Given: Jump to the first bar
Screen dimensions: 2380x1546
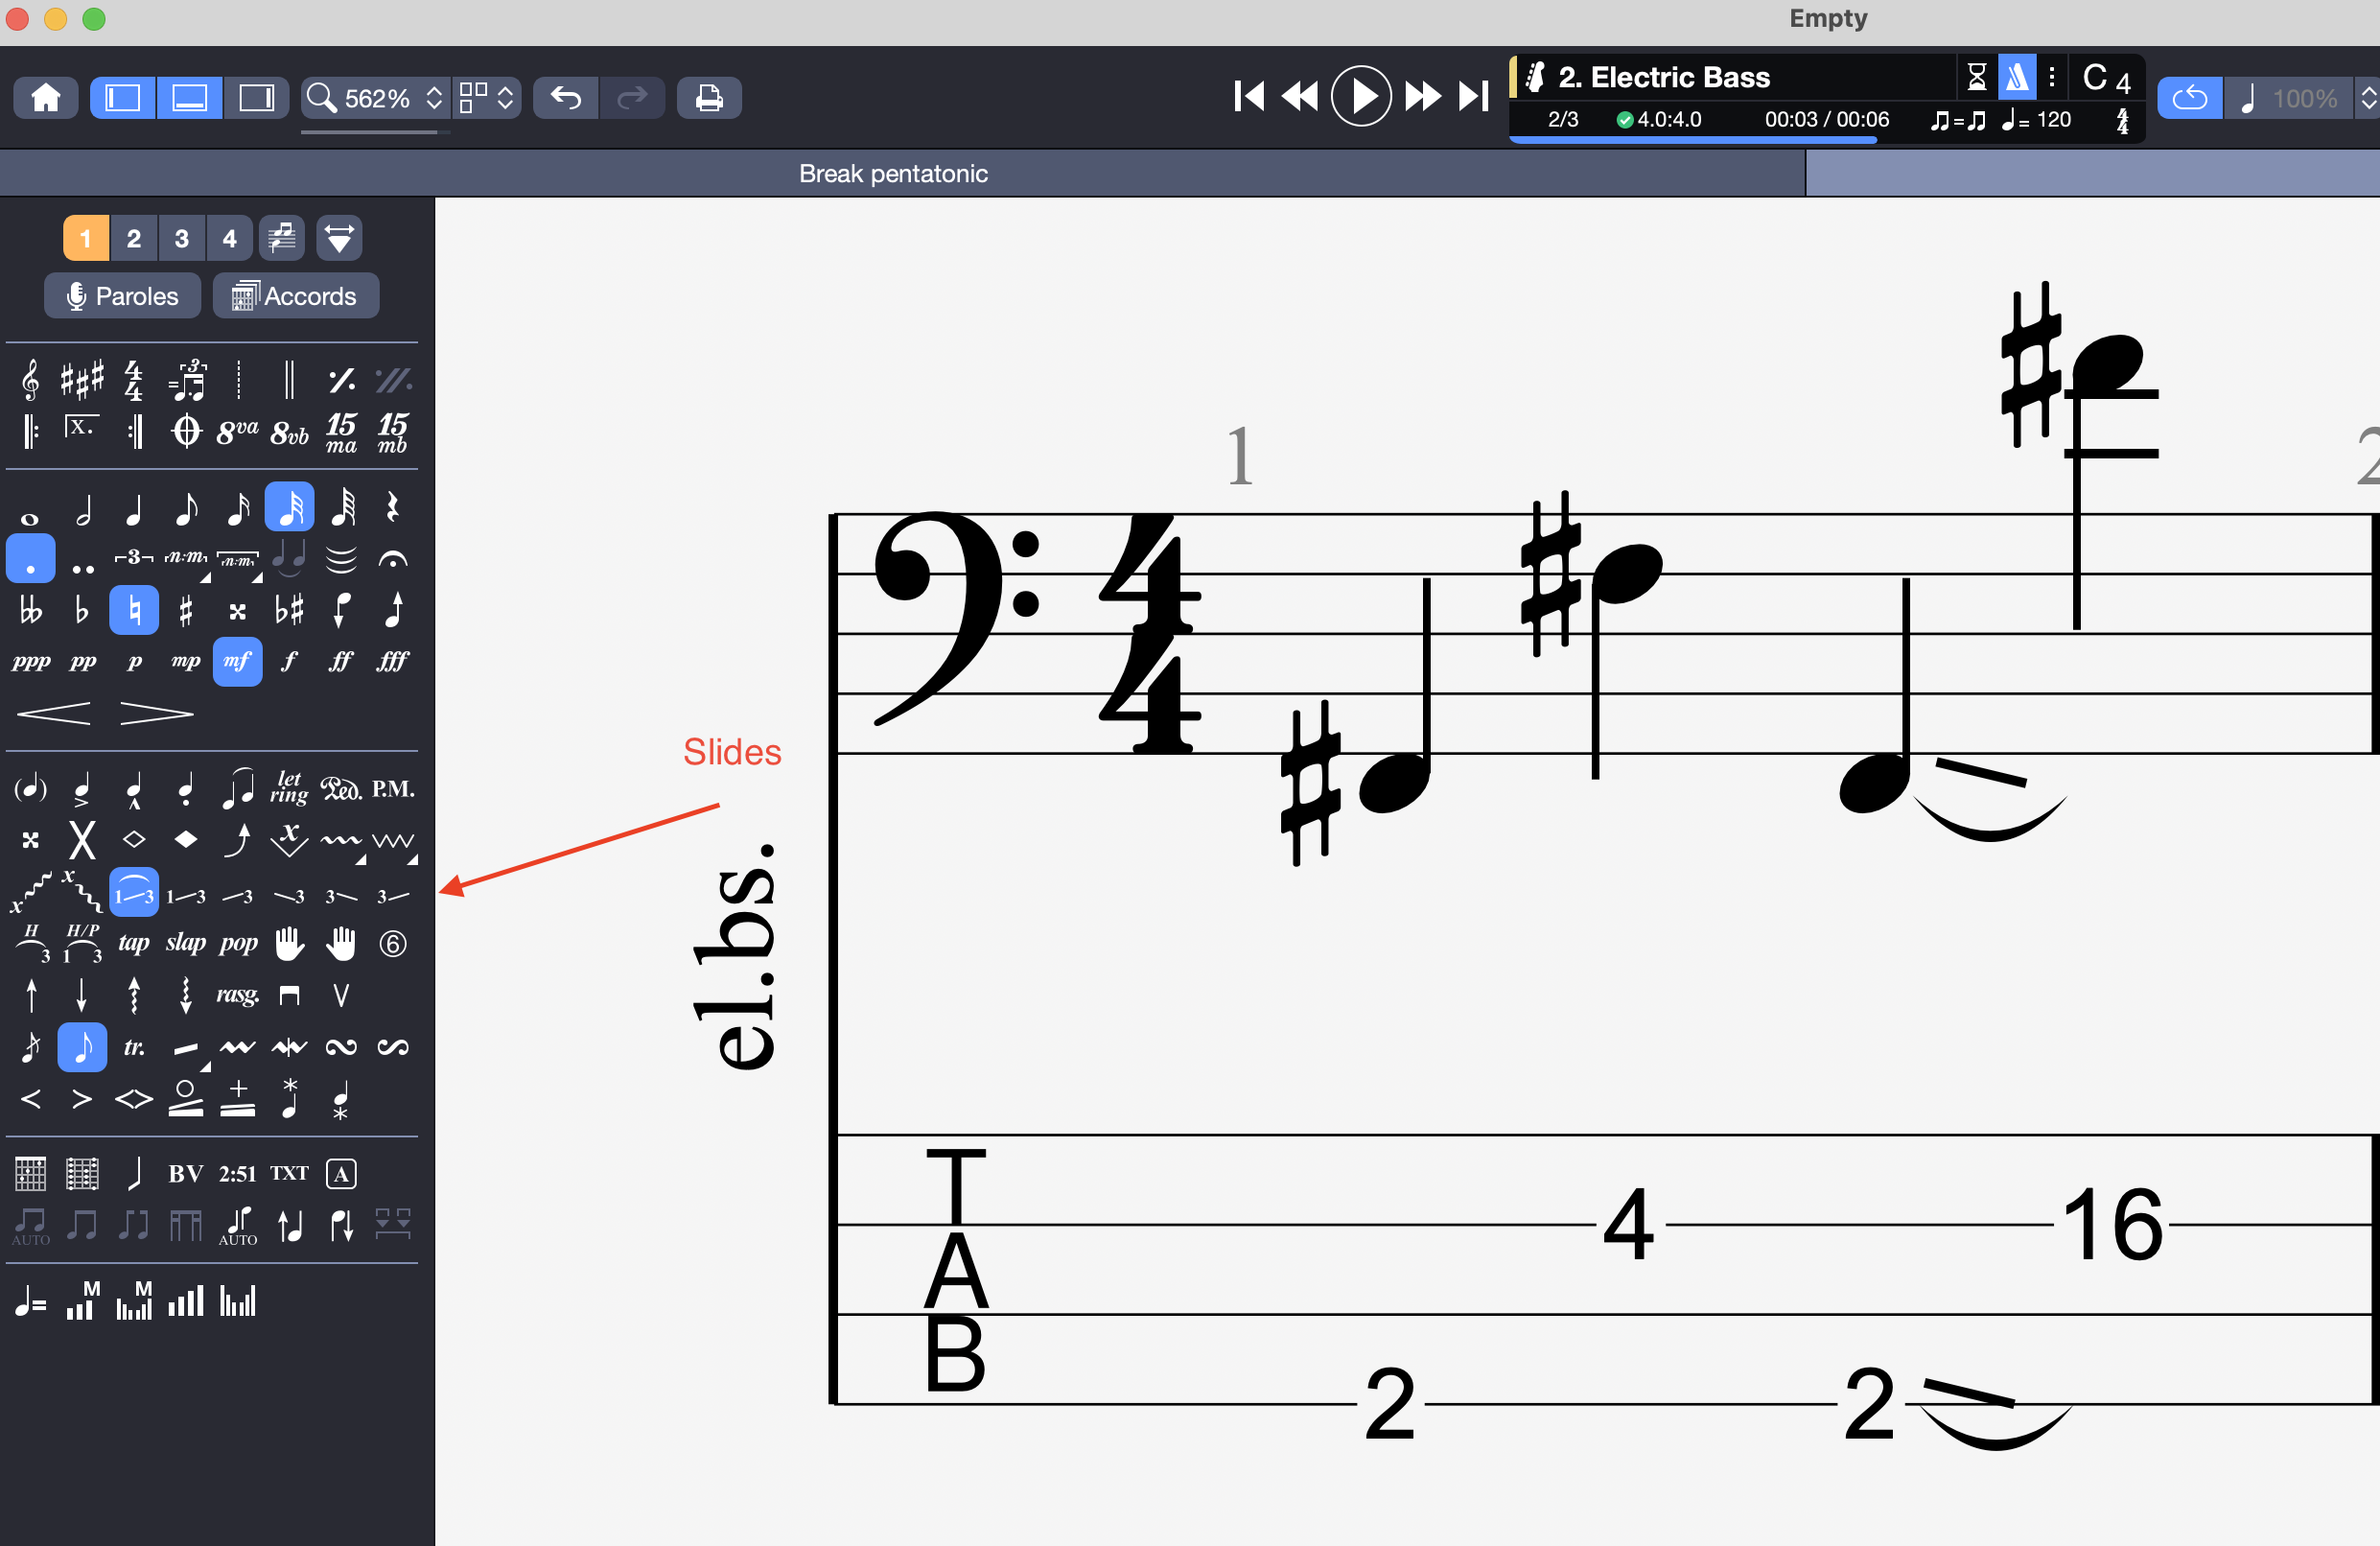Looking at the screenshot, I should click(x=1249, y=97).
